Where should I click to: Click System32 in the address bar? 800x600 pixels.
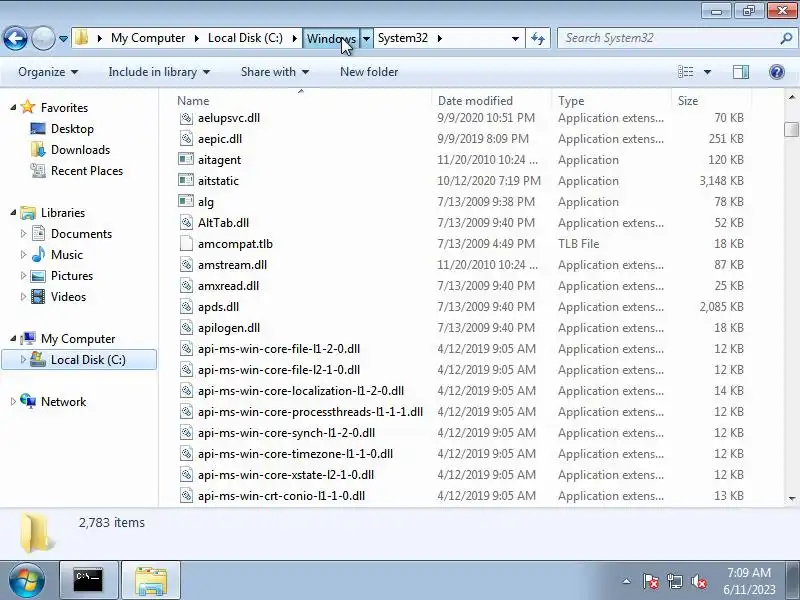[x=403, y=38]
